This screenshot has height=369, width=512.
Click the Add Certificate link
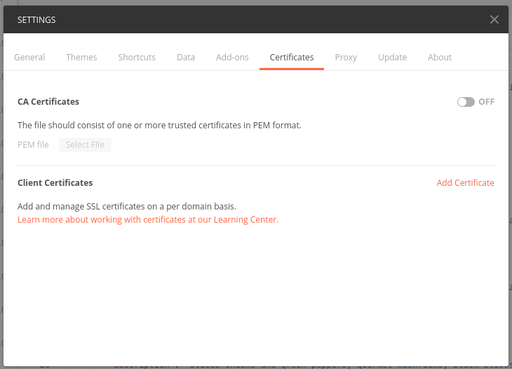click(465, 183)
